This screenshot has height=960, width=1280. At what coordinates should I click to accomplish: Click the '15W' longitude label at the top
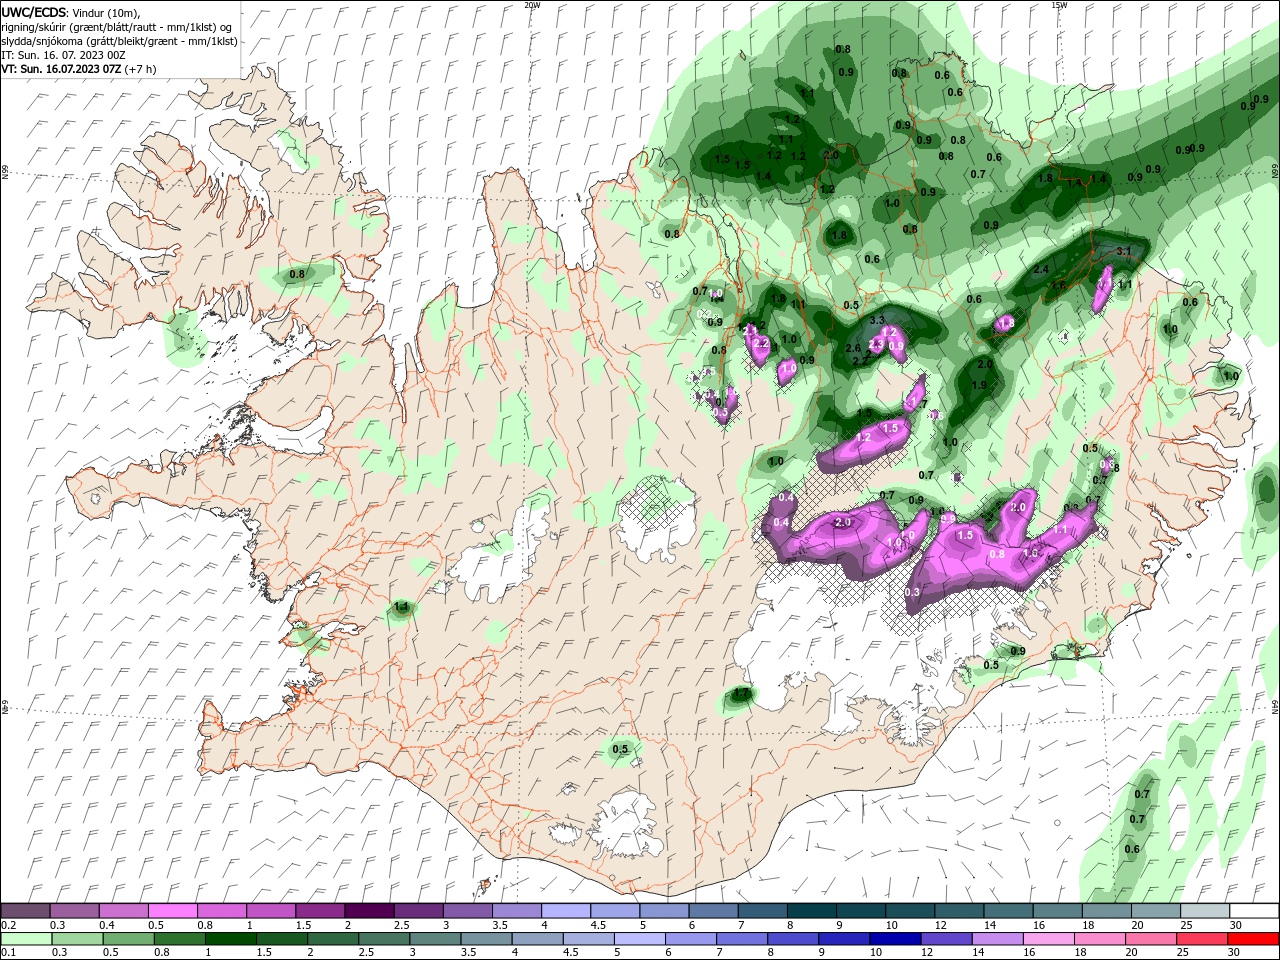[1060, 5]
